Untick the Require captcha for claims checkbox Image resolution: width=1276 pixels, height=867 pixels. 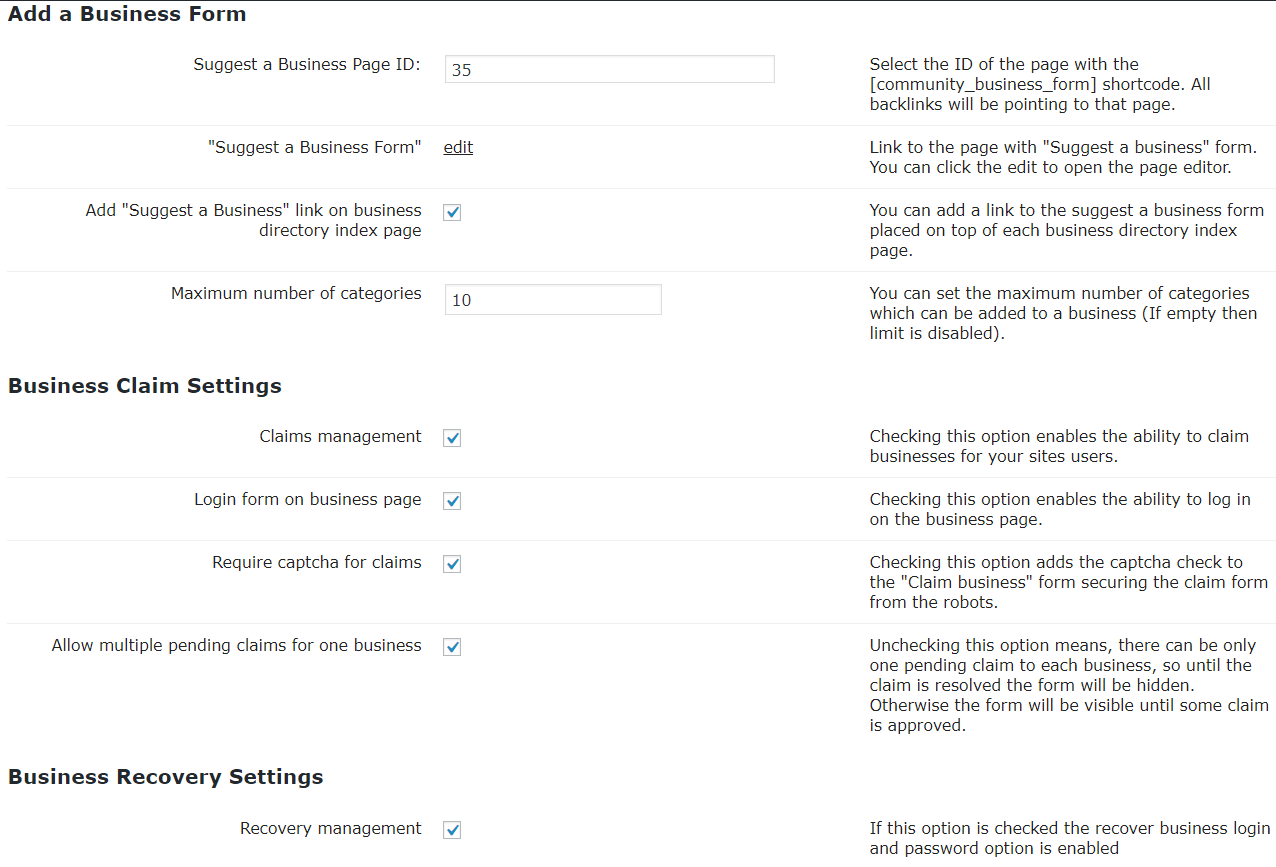(x=452, y=564)
